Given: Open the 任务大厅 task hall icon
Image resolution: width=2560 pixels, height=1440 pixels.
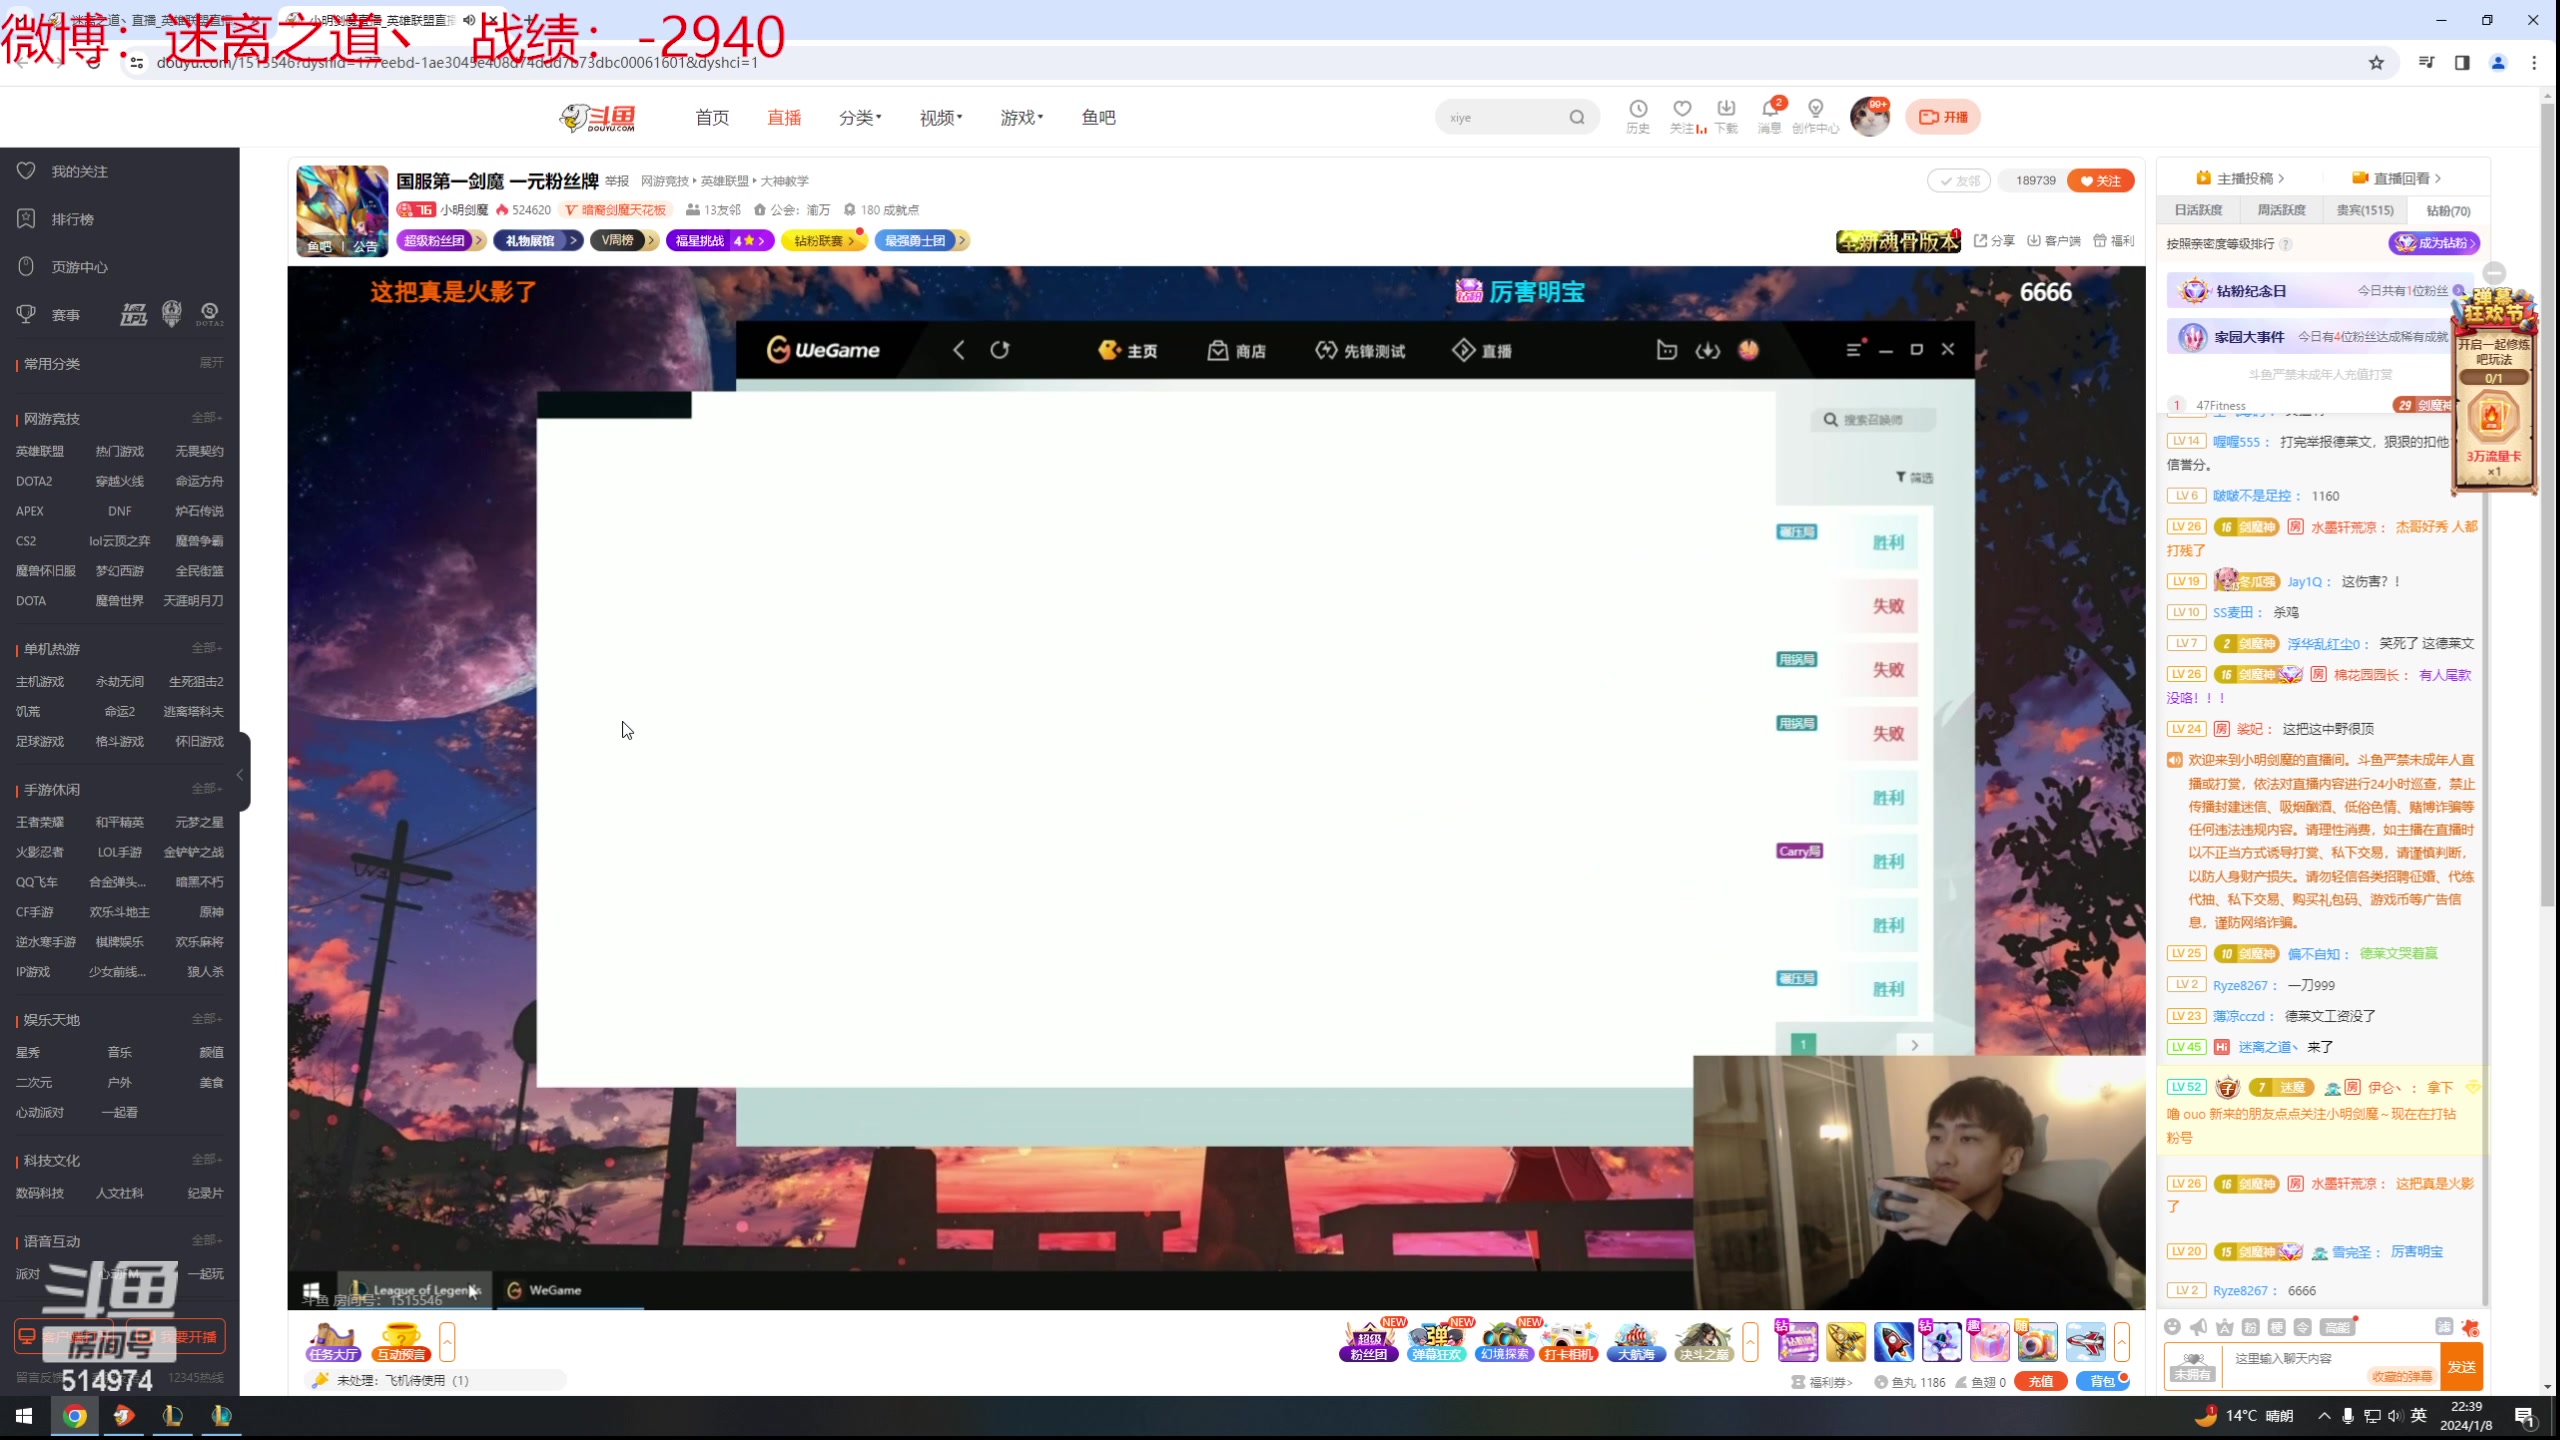Looking at the screenshot, I should [x=333, y=1341].
